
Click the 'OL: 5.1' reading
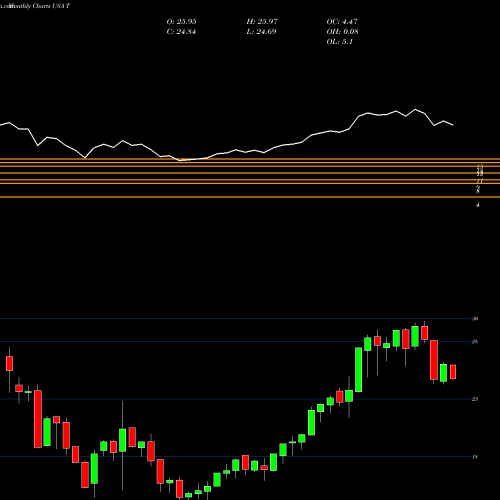click(340, 42)
